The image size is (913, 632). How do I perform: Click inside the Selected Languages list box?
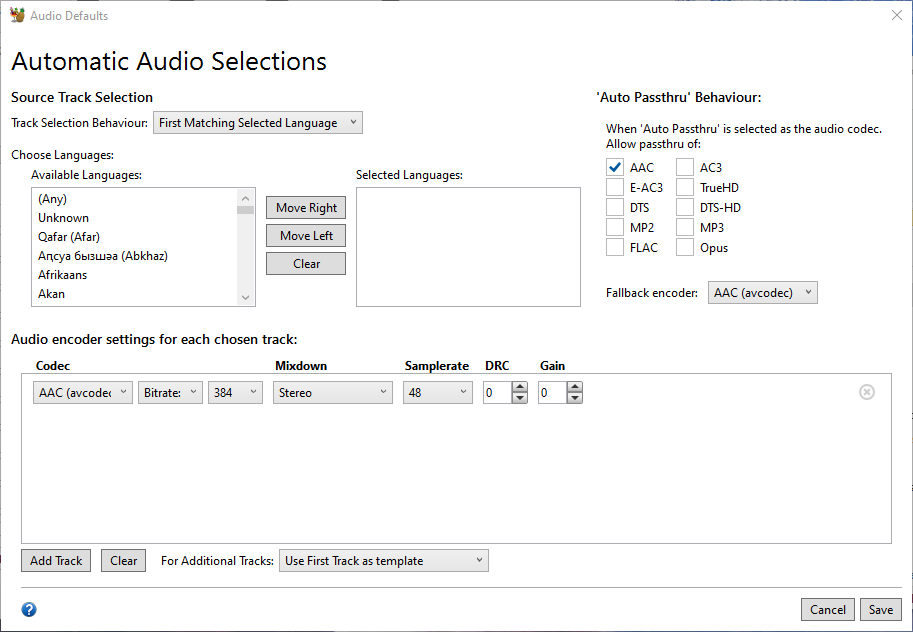pyautogui.click(x=468, y=247)
